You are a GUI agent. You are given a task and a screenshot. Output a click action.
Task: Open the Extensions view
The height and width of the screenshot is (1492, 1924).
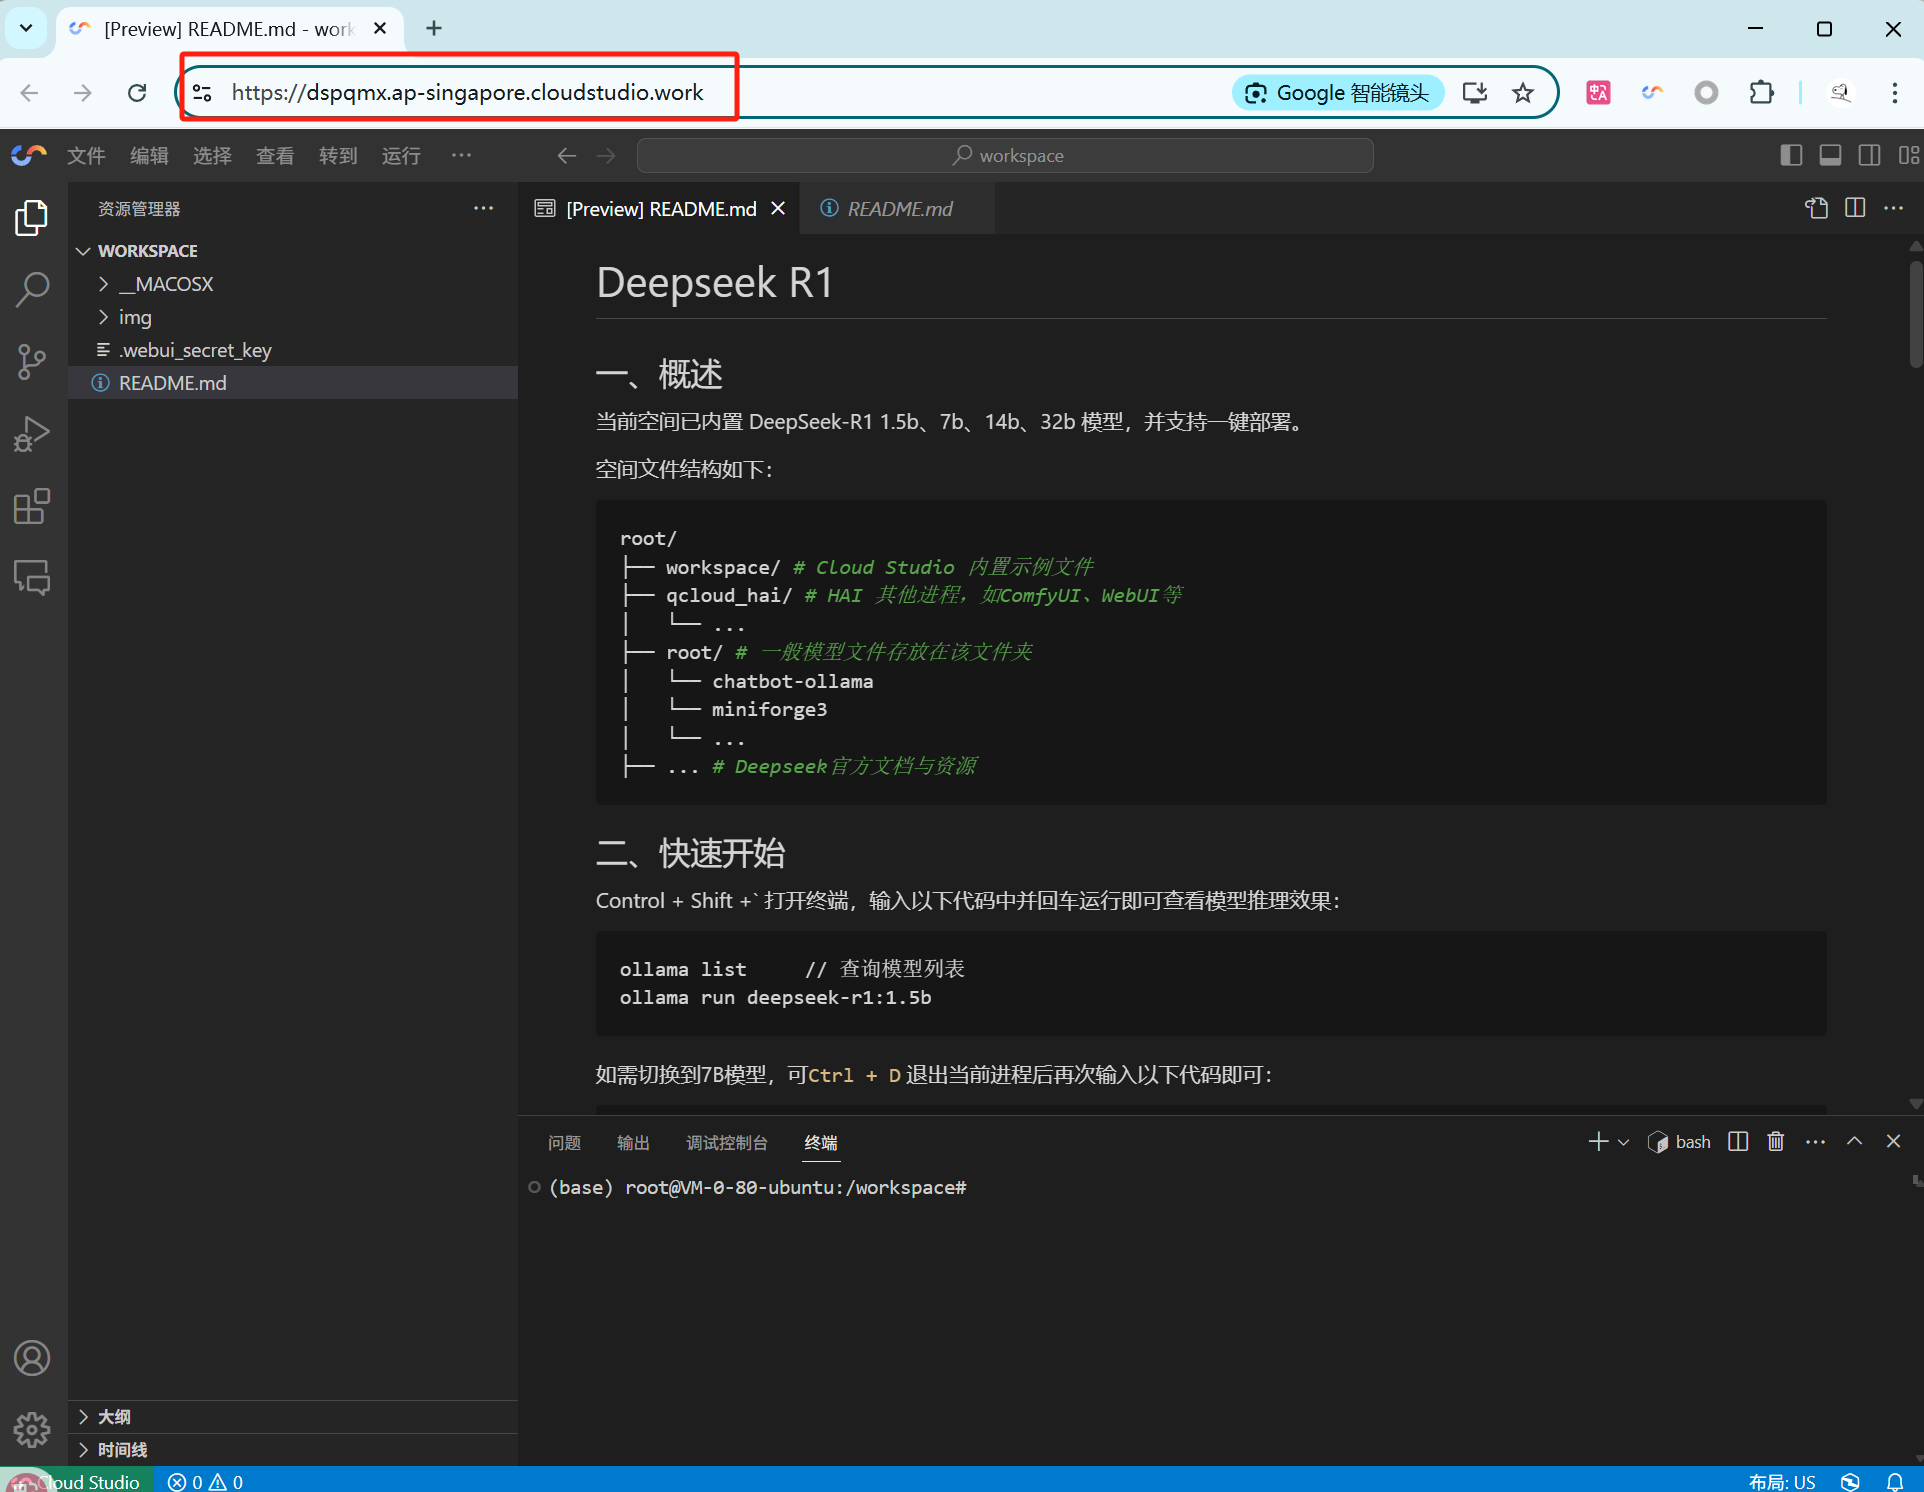(32, 506)
